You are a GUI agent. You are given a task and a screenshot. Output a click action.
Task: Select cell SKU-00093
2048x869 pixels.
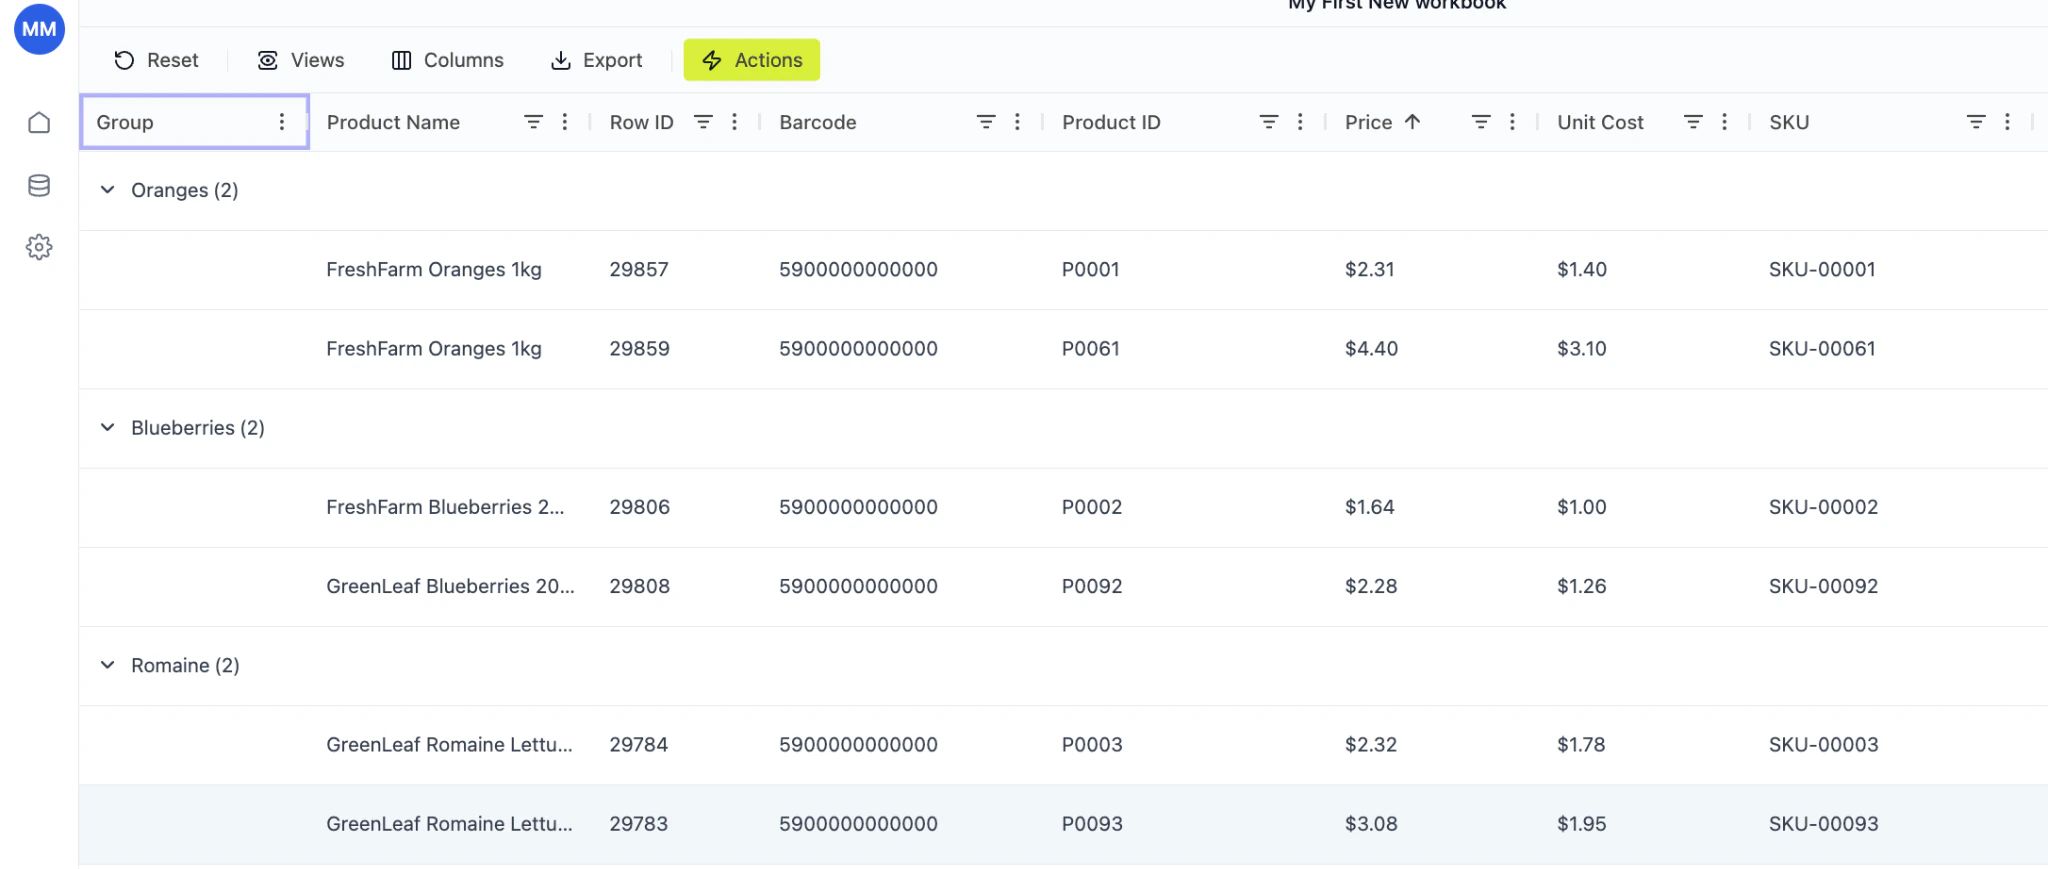(x=1824, y=824)
